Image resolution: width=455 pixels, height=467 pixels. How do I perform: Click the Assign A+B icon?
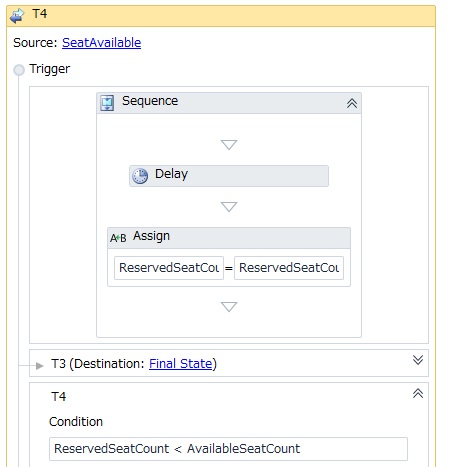118,238
